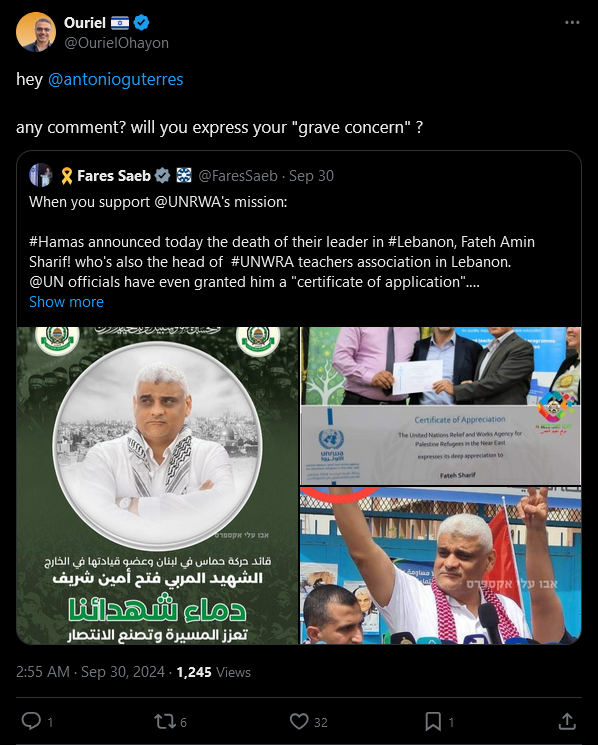Click Fares Saeb's verified badge
The height and width of the screenshot is (745, 598).
tap(162, 176)
